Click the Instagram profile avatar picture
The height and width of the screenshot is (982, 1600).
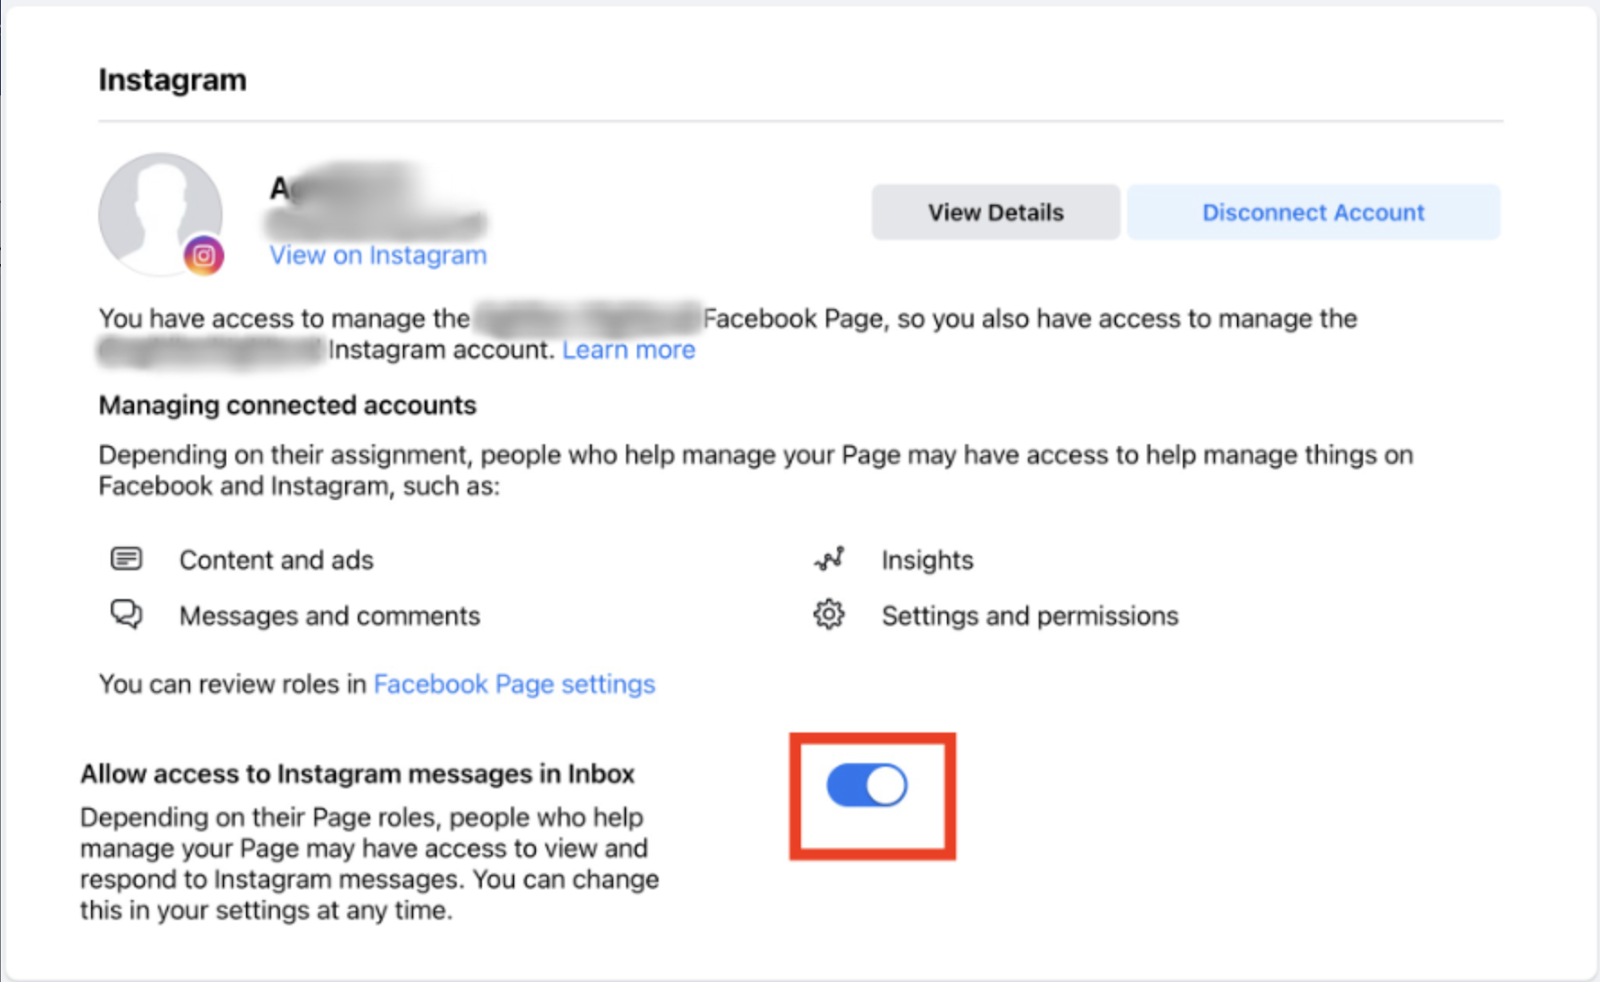[160, 214]
